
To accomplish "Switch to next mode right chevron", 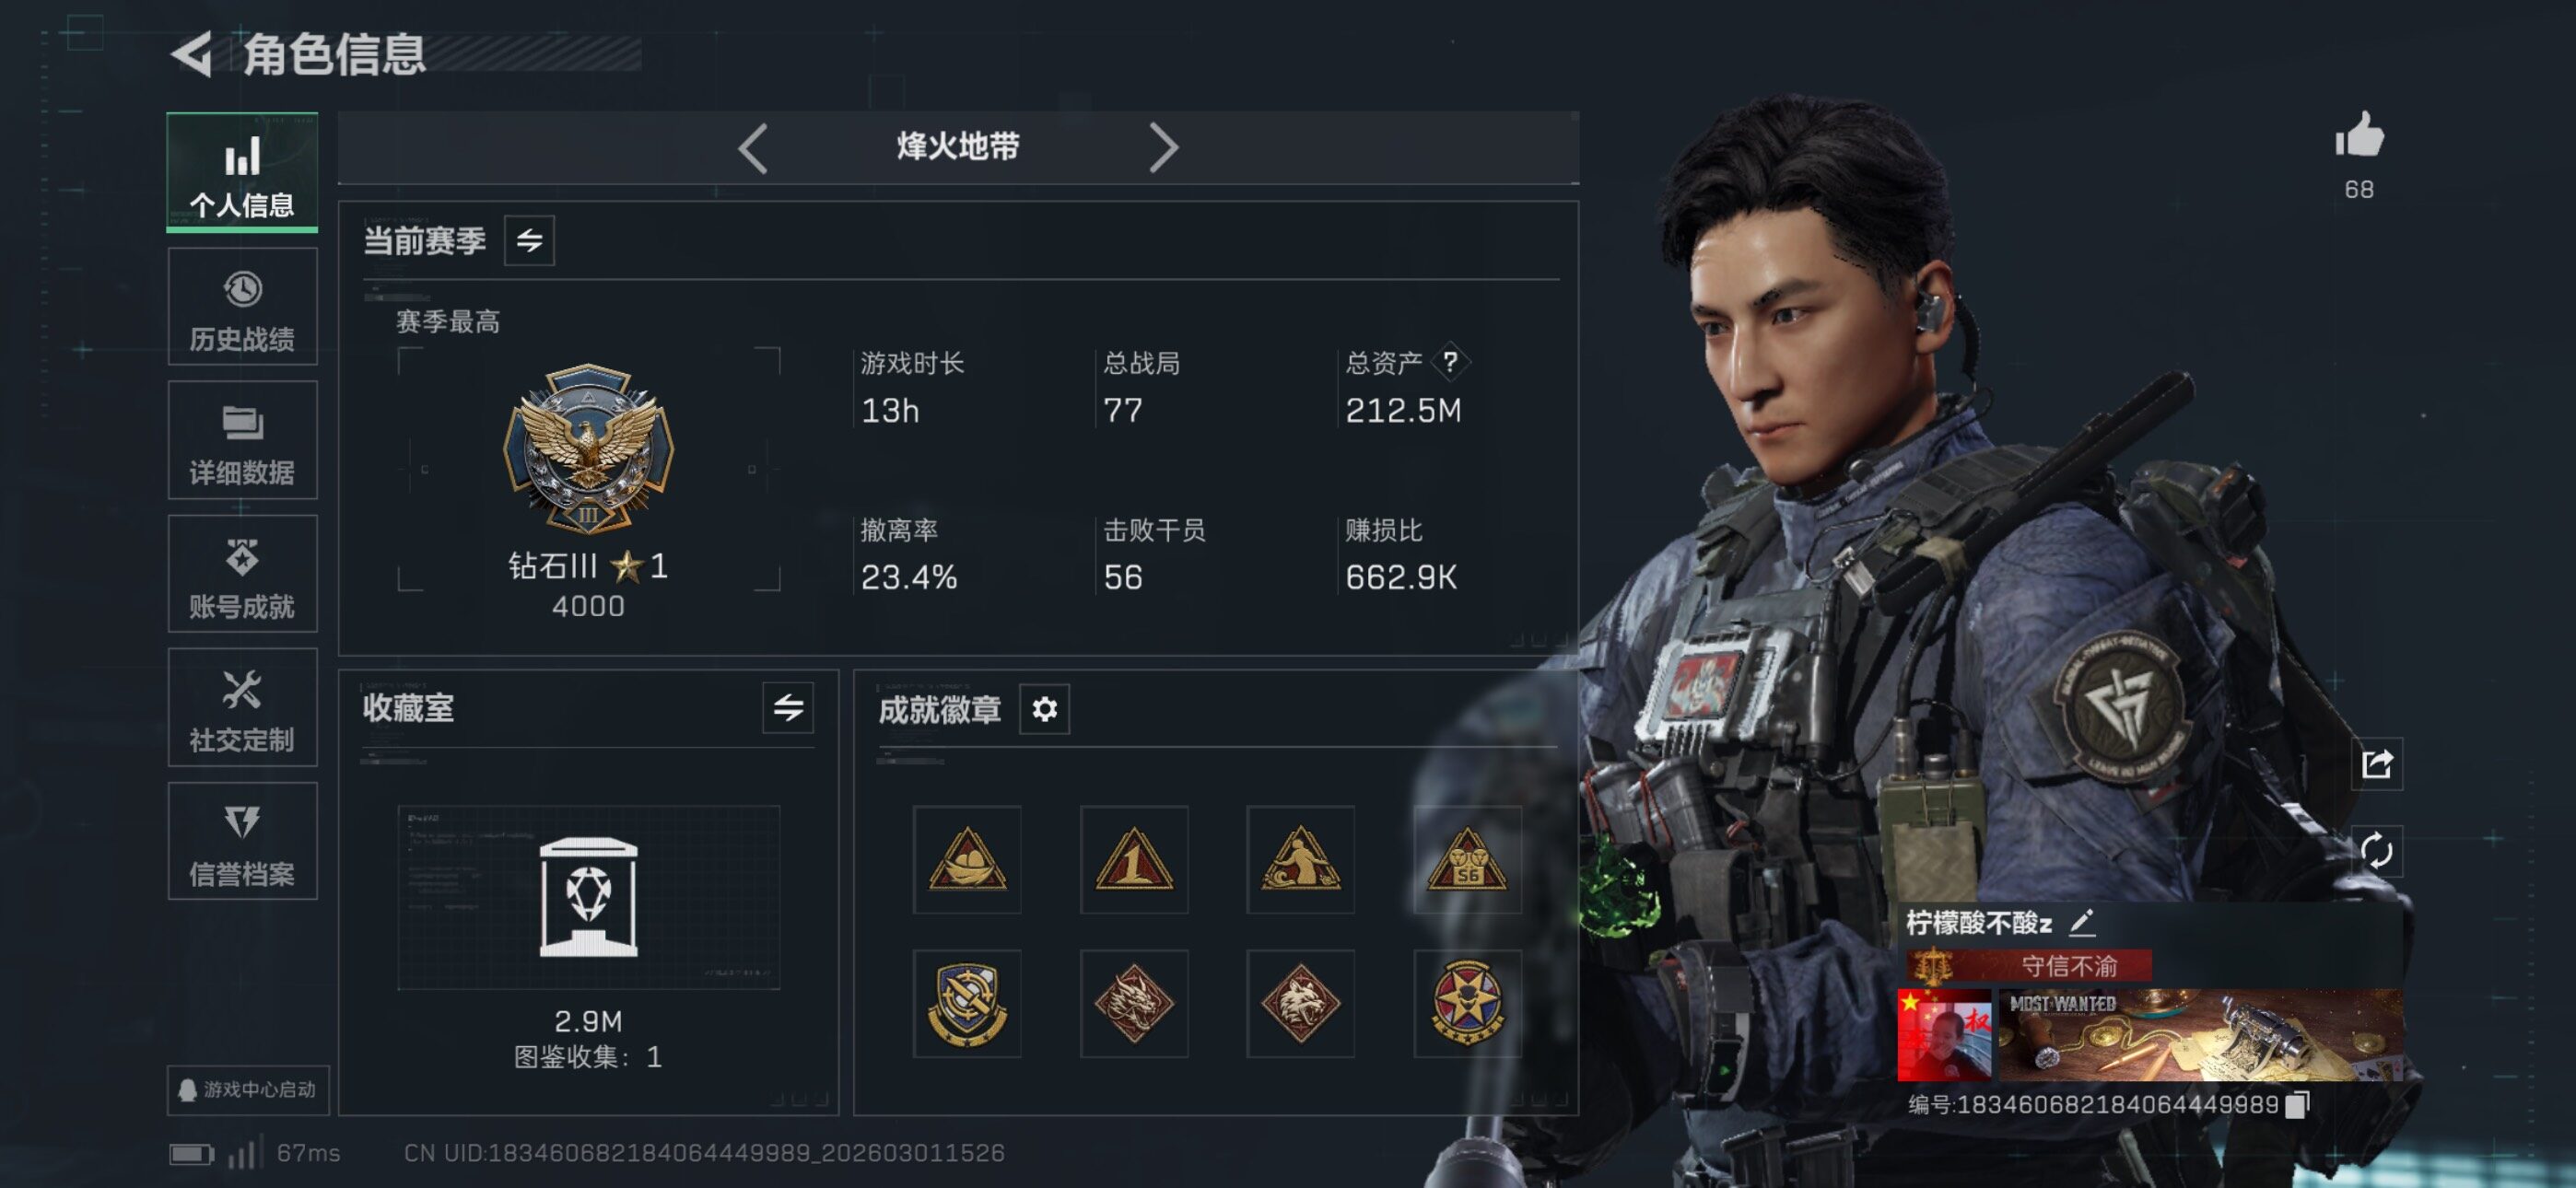I will coord(1162,148).
